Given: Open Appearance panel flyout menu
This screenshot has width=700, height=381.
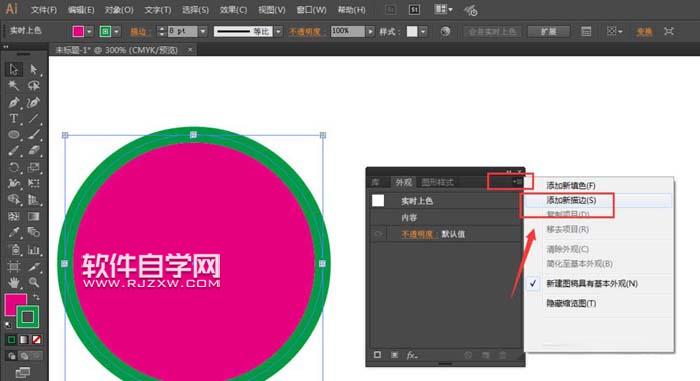Looking at the screenshot, I should pos(517,182).
